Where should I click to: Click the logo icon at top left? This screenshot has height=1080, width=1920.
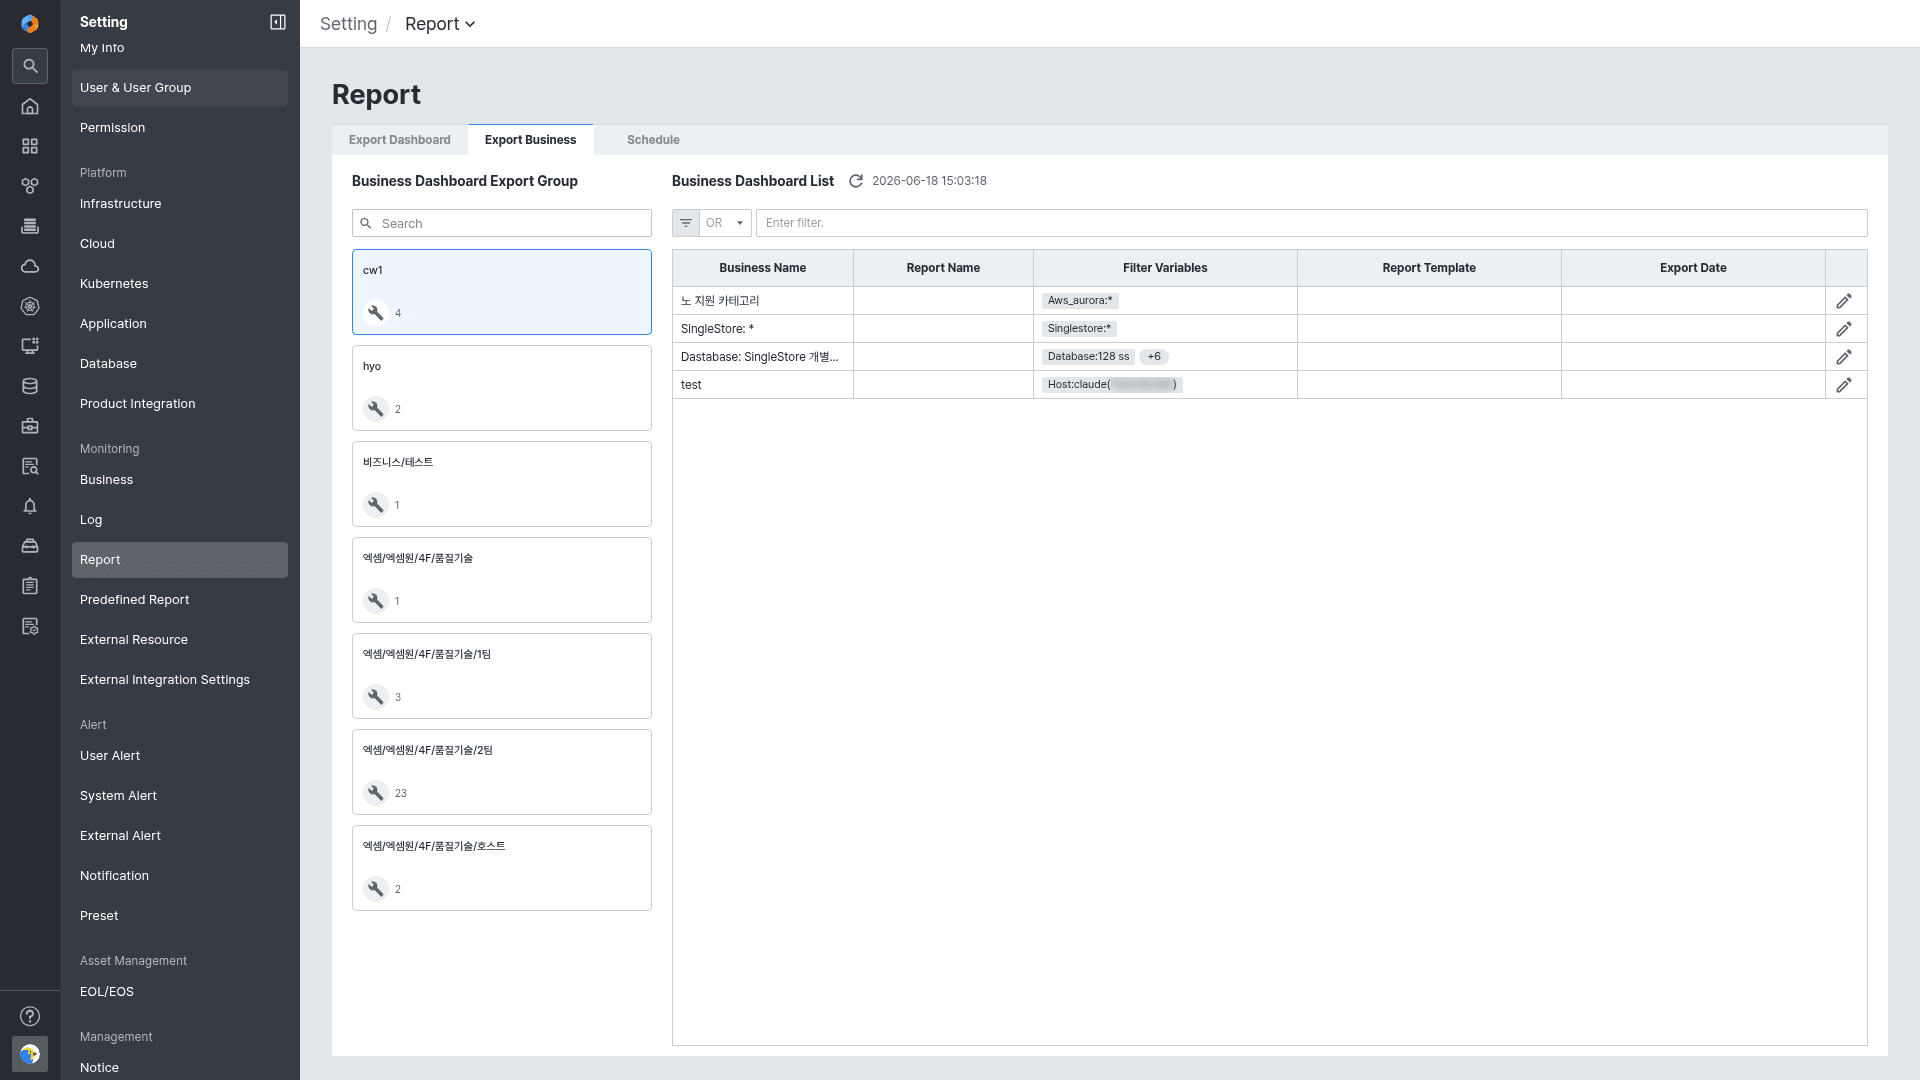pos(30,24)
